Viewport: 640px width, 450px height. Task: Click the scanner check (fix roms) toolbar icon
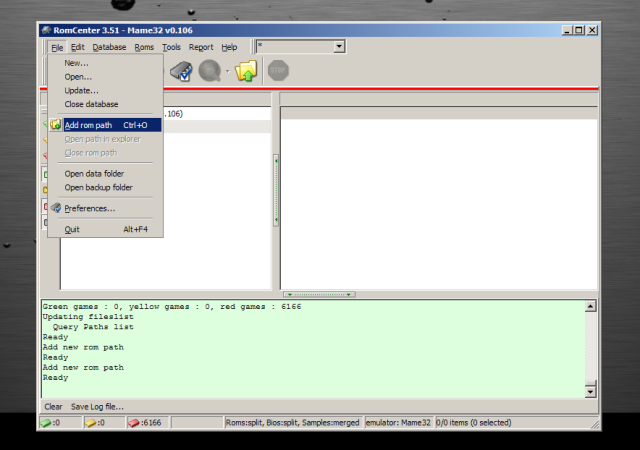[x=181, y=71]
